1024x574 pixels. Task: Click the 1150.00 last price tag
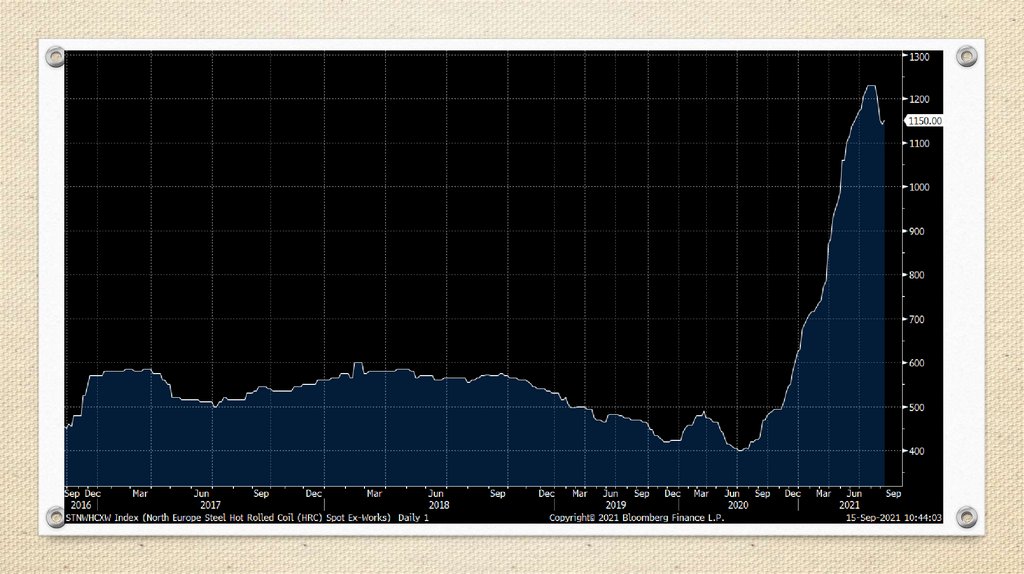point(923,121)
